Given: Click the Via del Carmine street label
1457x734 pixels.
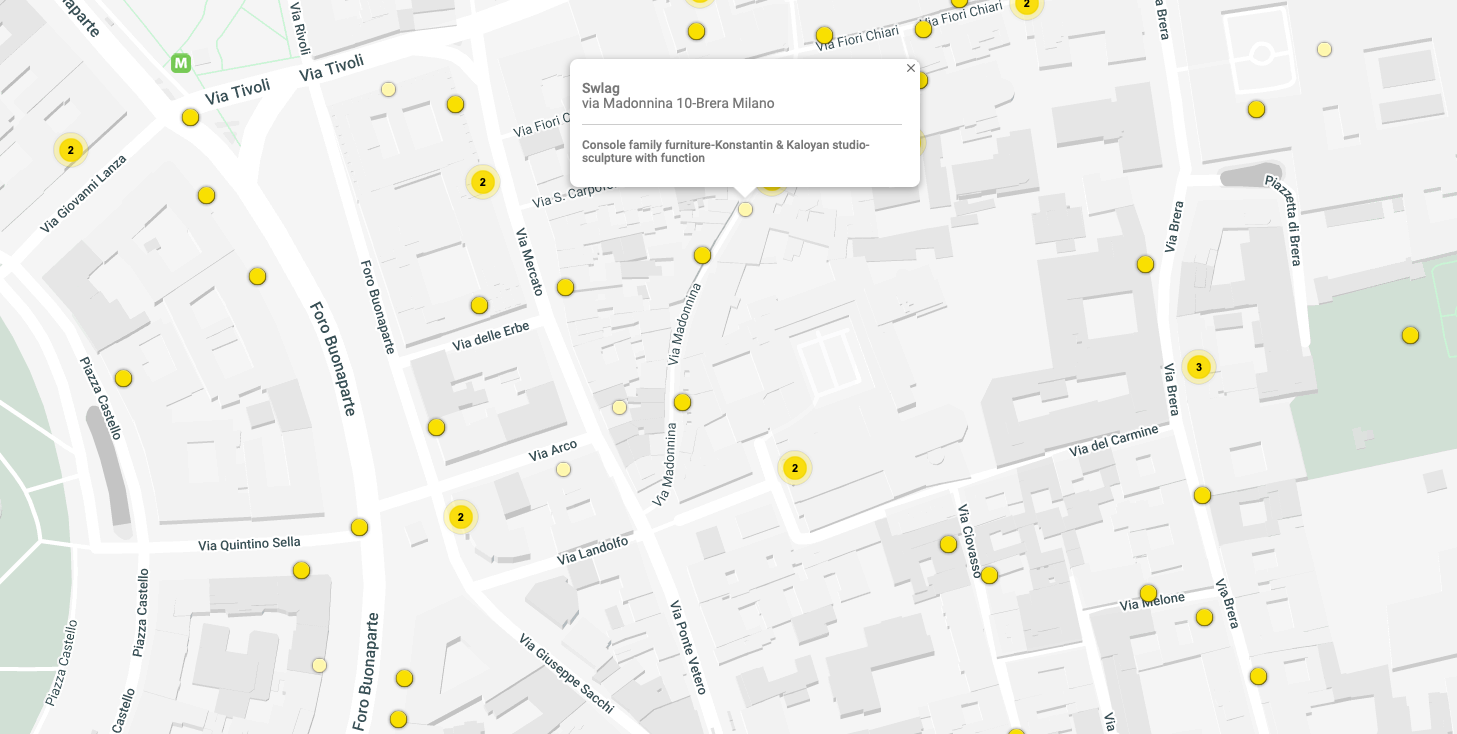Looking at the screenshot, I should coord(1113,441).
